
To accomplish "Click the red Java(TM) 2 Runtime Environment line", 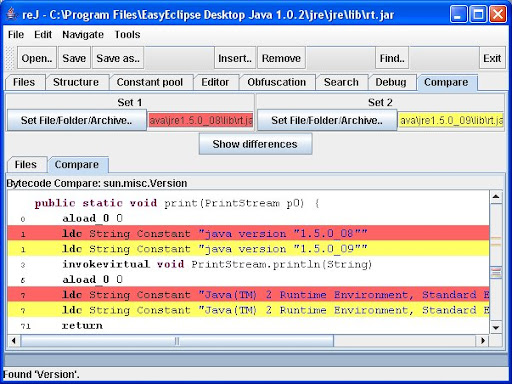I will point(248,295).
